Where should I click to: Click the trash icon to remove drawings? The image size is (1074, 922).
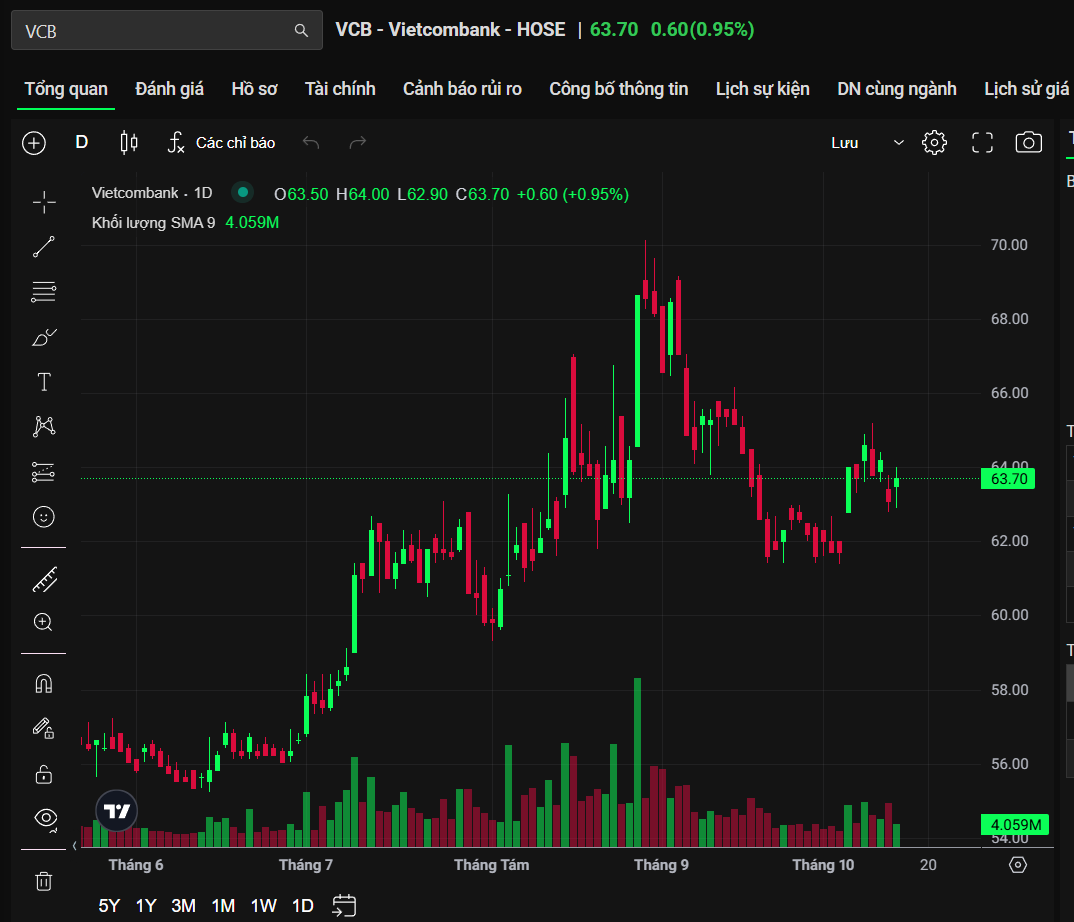point(44,881)
